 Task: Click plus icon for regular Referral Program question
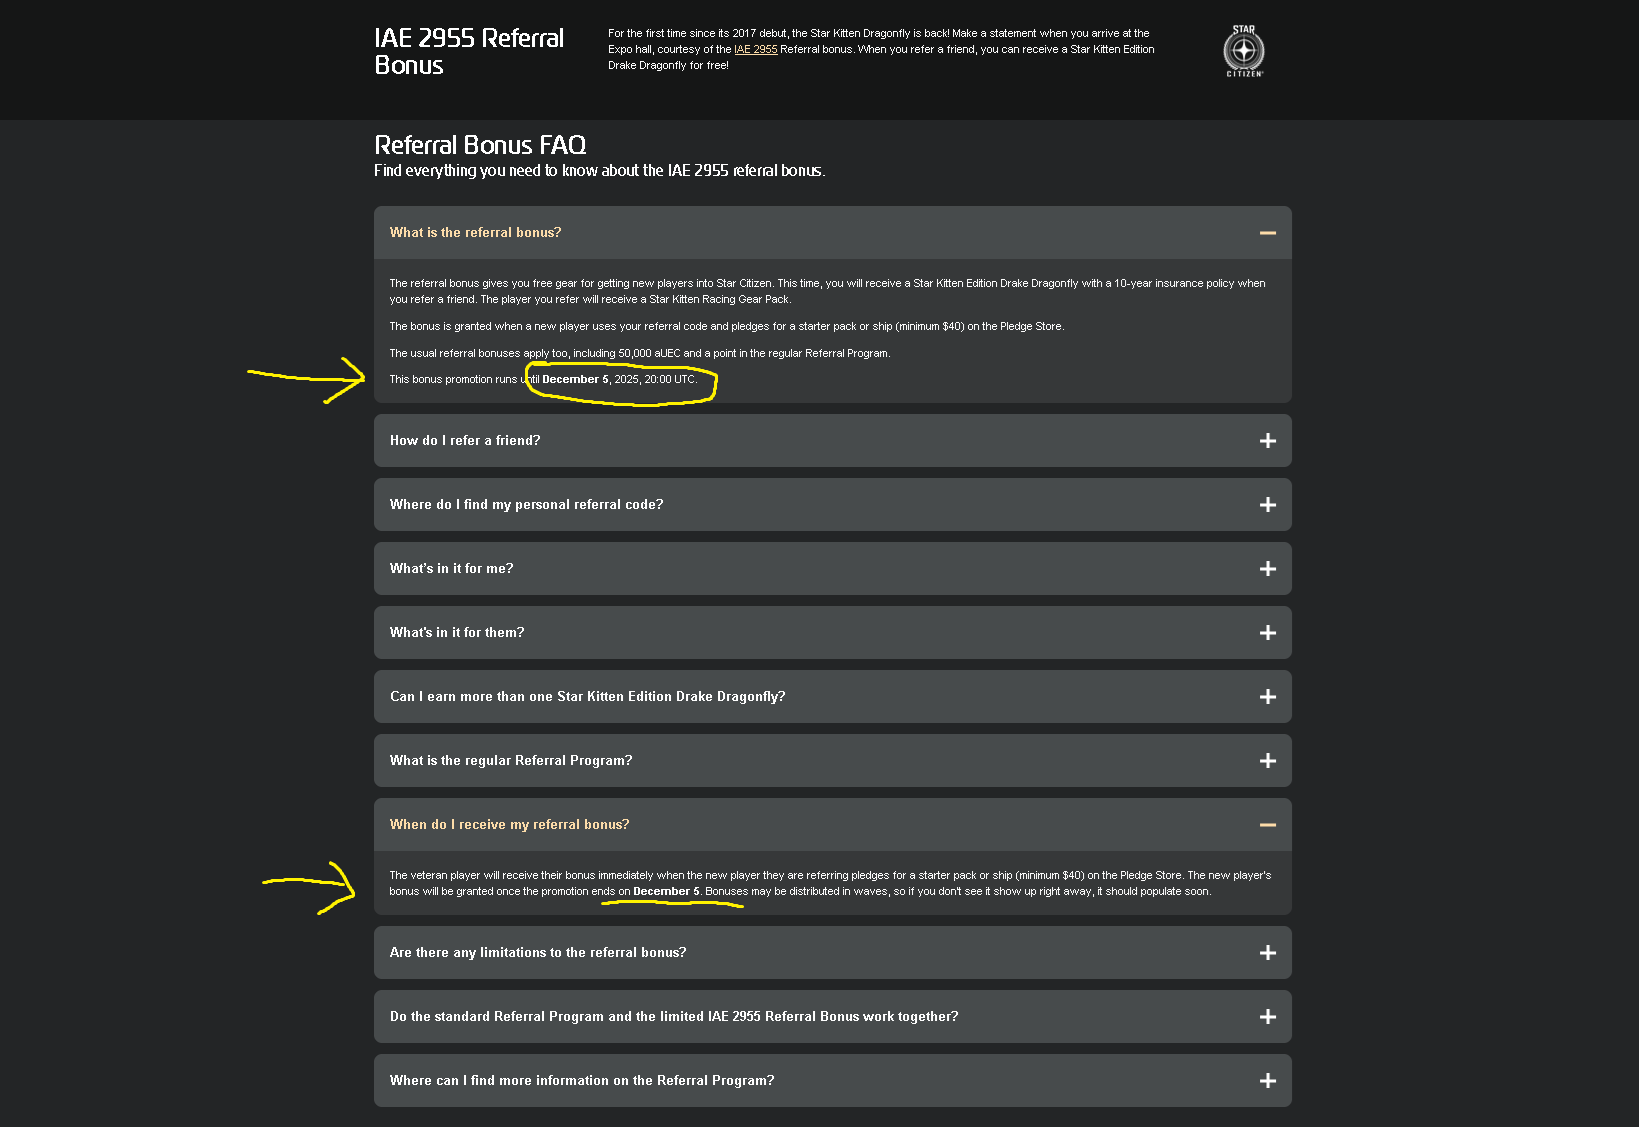pos(1267,761)
